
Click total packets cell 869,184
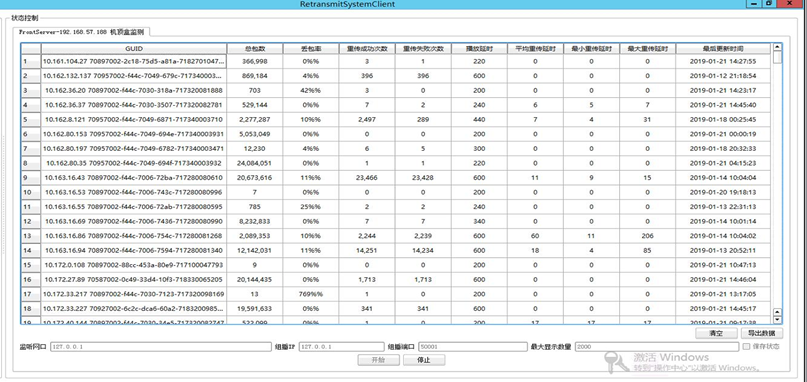pyautogui.click(x=254, y=76)
